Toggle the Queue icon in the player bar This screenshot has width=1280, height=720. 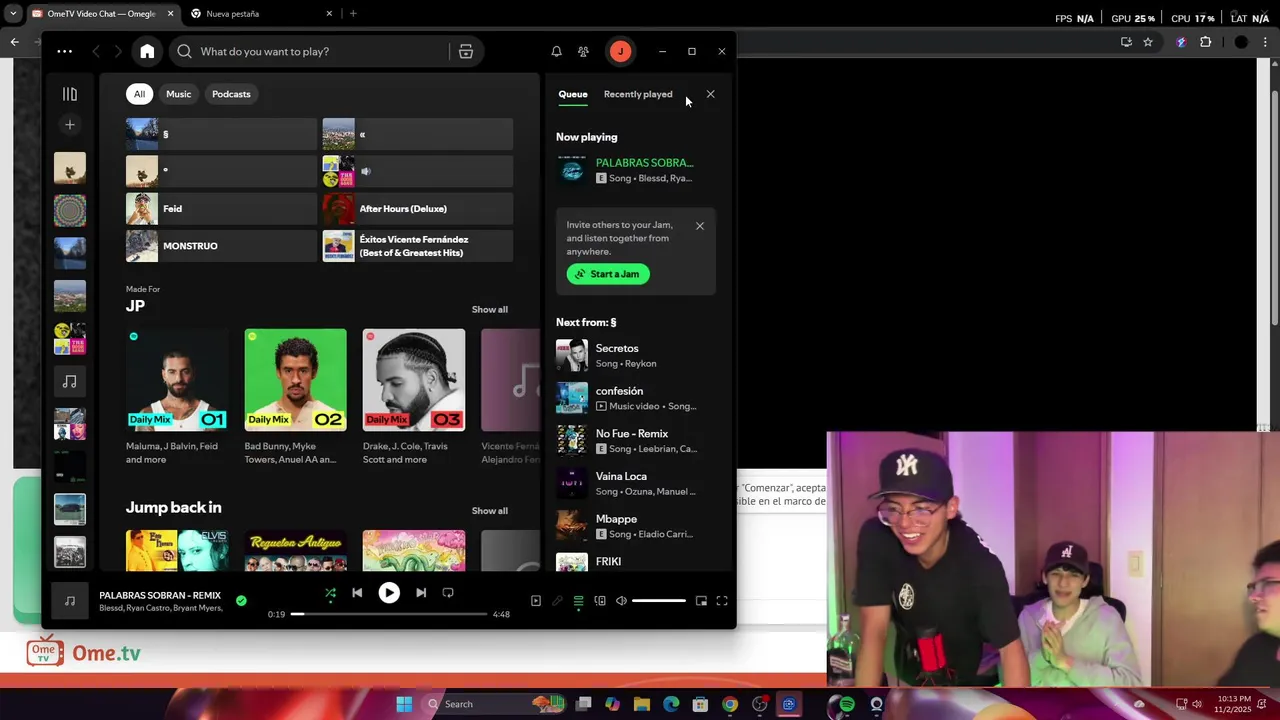pos(578,601)
